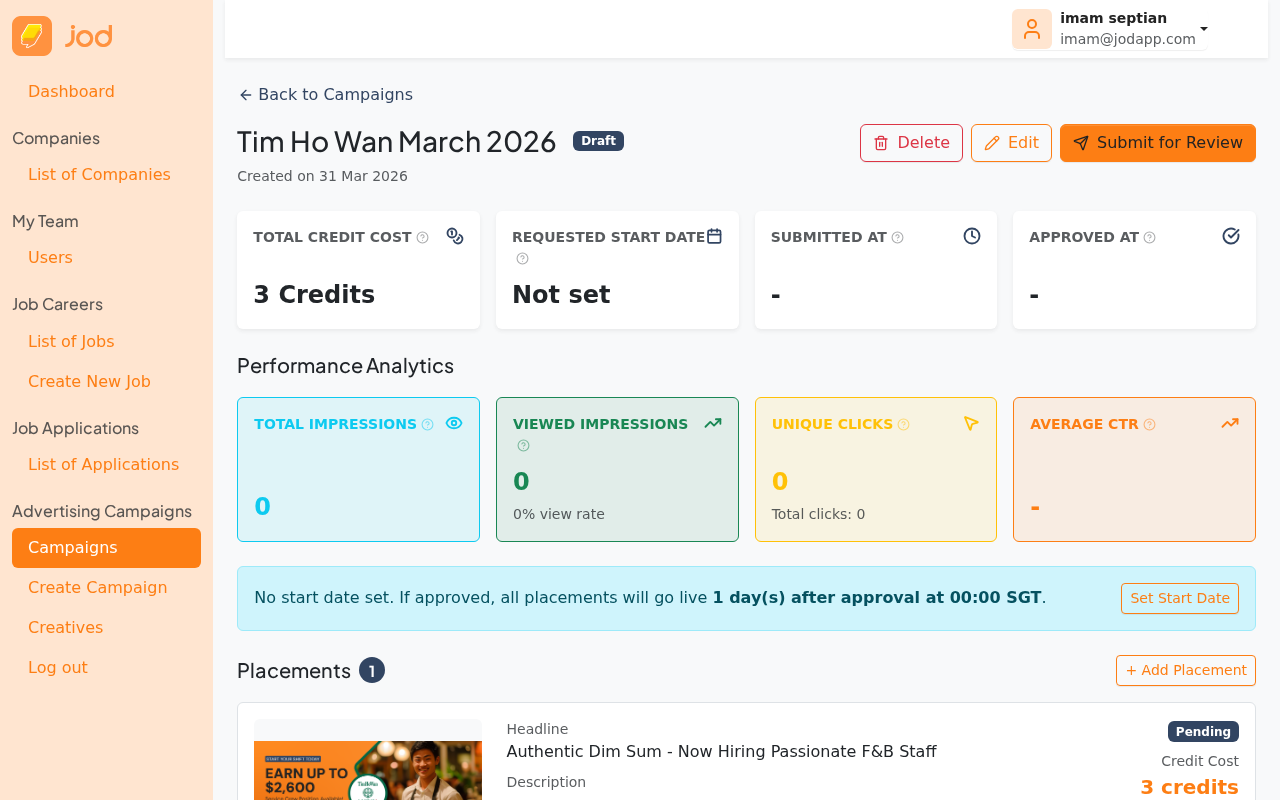Open Create Campaign in the sidebar
The width and height of the screenshot is (1280, 800).
pyautogui.click(x=97, y=588)
